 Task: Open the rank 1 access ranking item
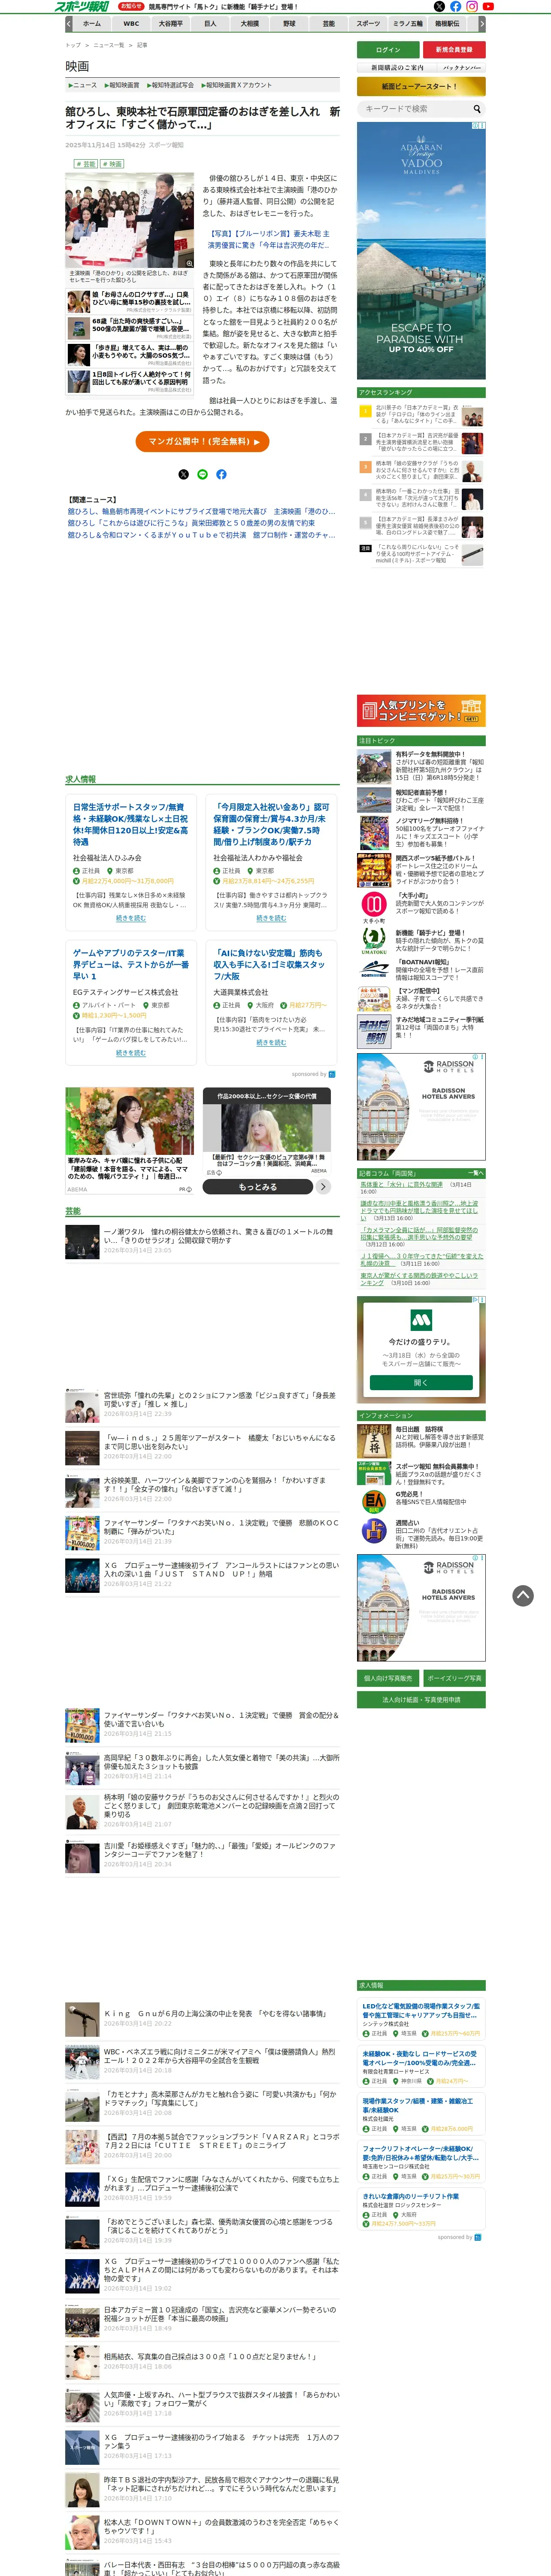point(421,415)
